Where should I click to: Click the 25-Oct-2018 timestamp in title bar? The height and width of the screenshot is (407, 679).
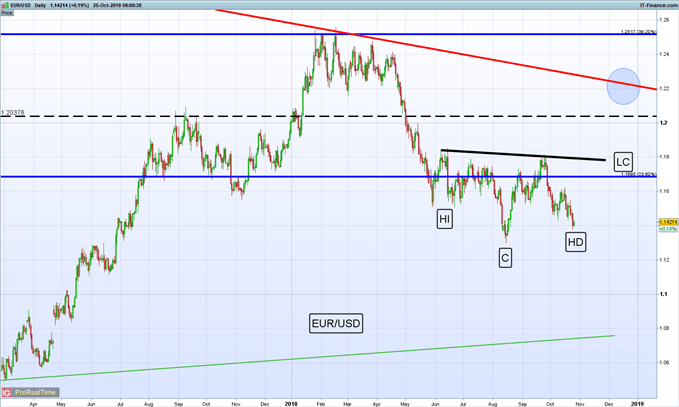click(x=117, y=5)
